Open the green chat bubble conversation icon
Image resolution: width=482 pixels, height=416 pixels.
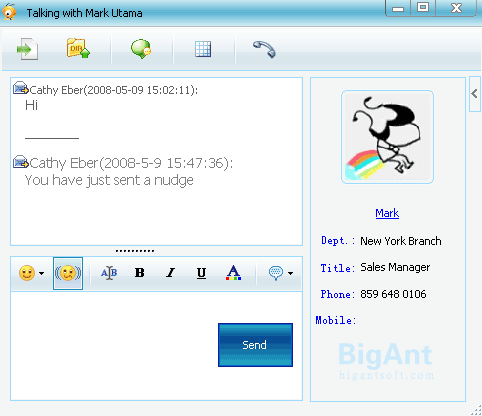(141, 49)
